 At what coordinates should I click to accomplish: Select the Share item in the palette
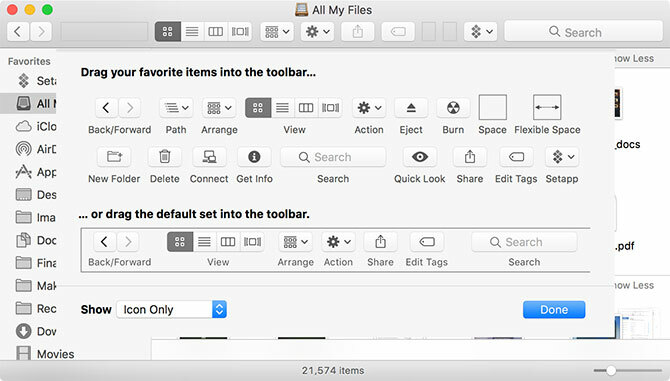point(470,157)
